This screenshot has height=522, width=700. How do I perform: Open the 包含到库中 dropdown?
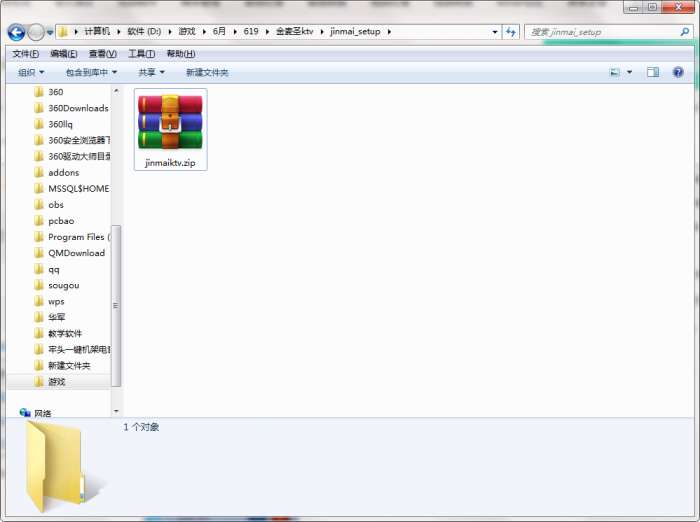(91, 72)
